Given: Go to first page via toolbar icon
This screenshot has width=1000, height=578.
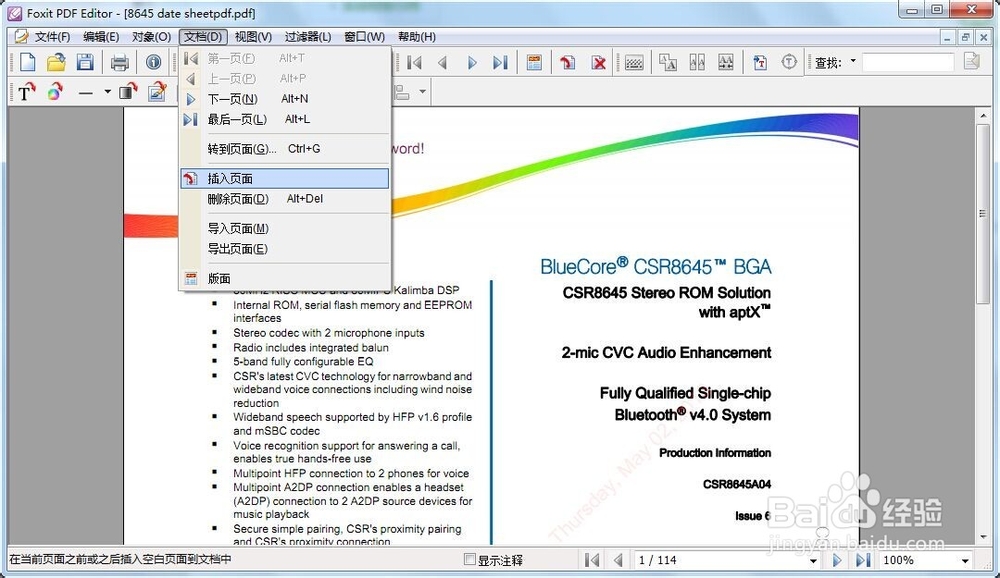Looking at the screenshot, I should [x=415, y=63].
